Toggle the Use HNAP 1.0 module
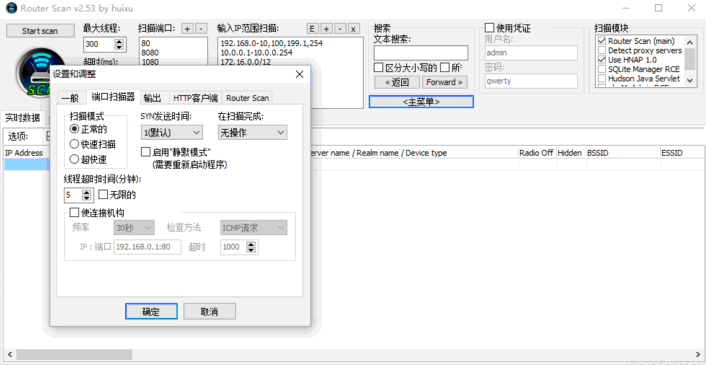Viewport: 706px width, 365px height. tap(602, 60)
